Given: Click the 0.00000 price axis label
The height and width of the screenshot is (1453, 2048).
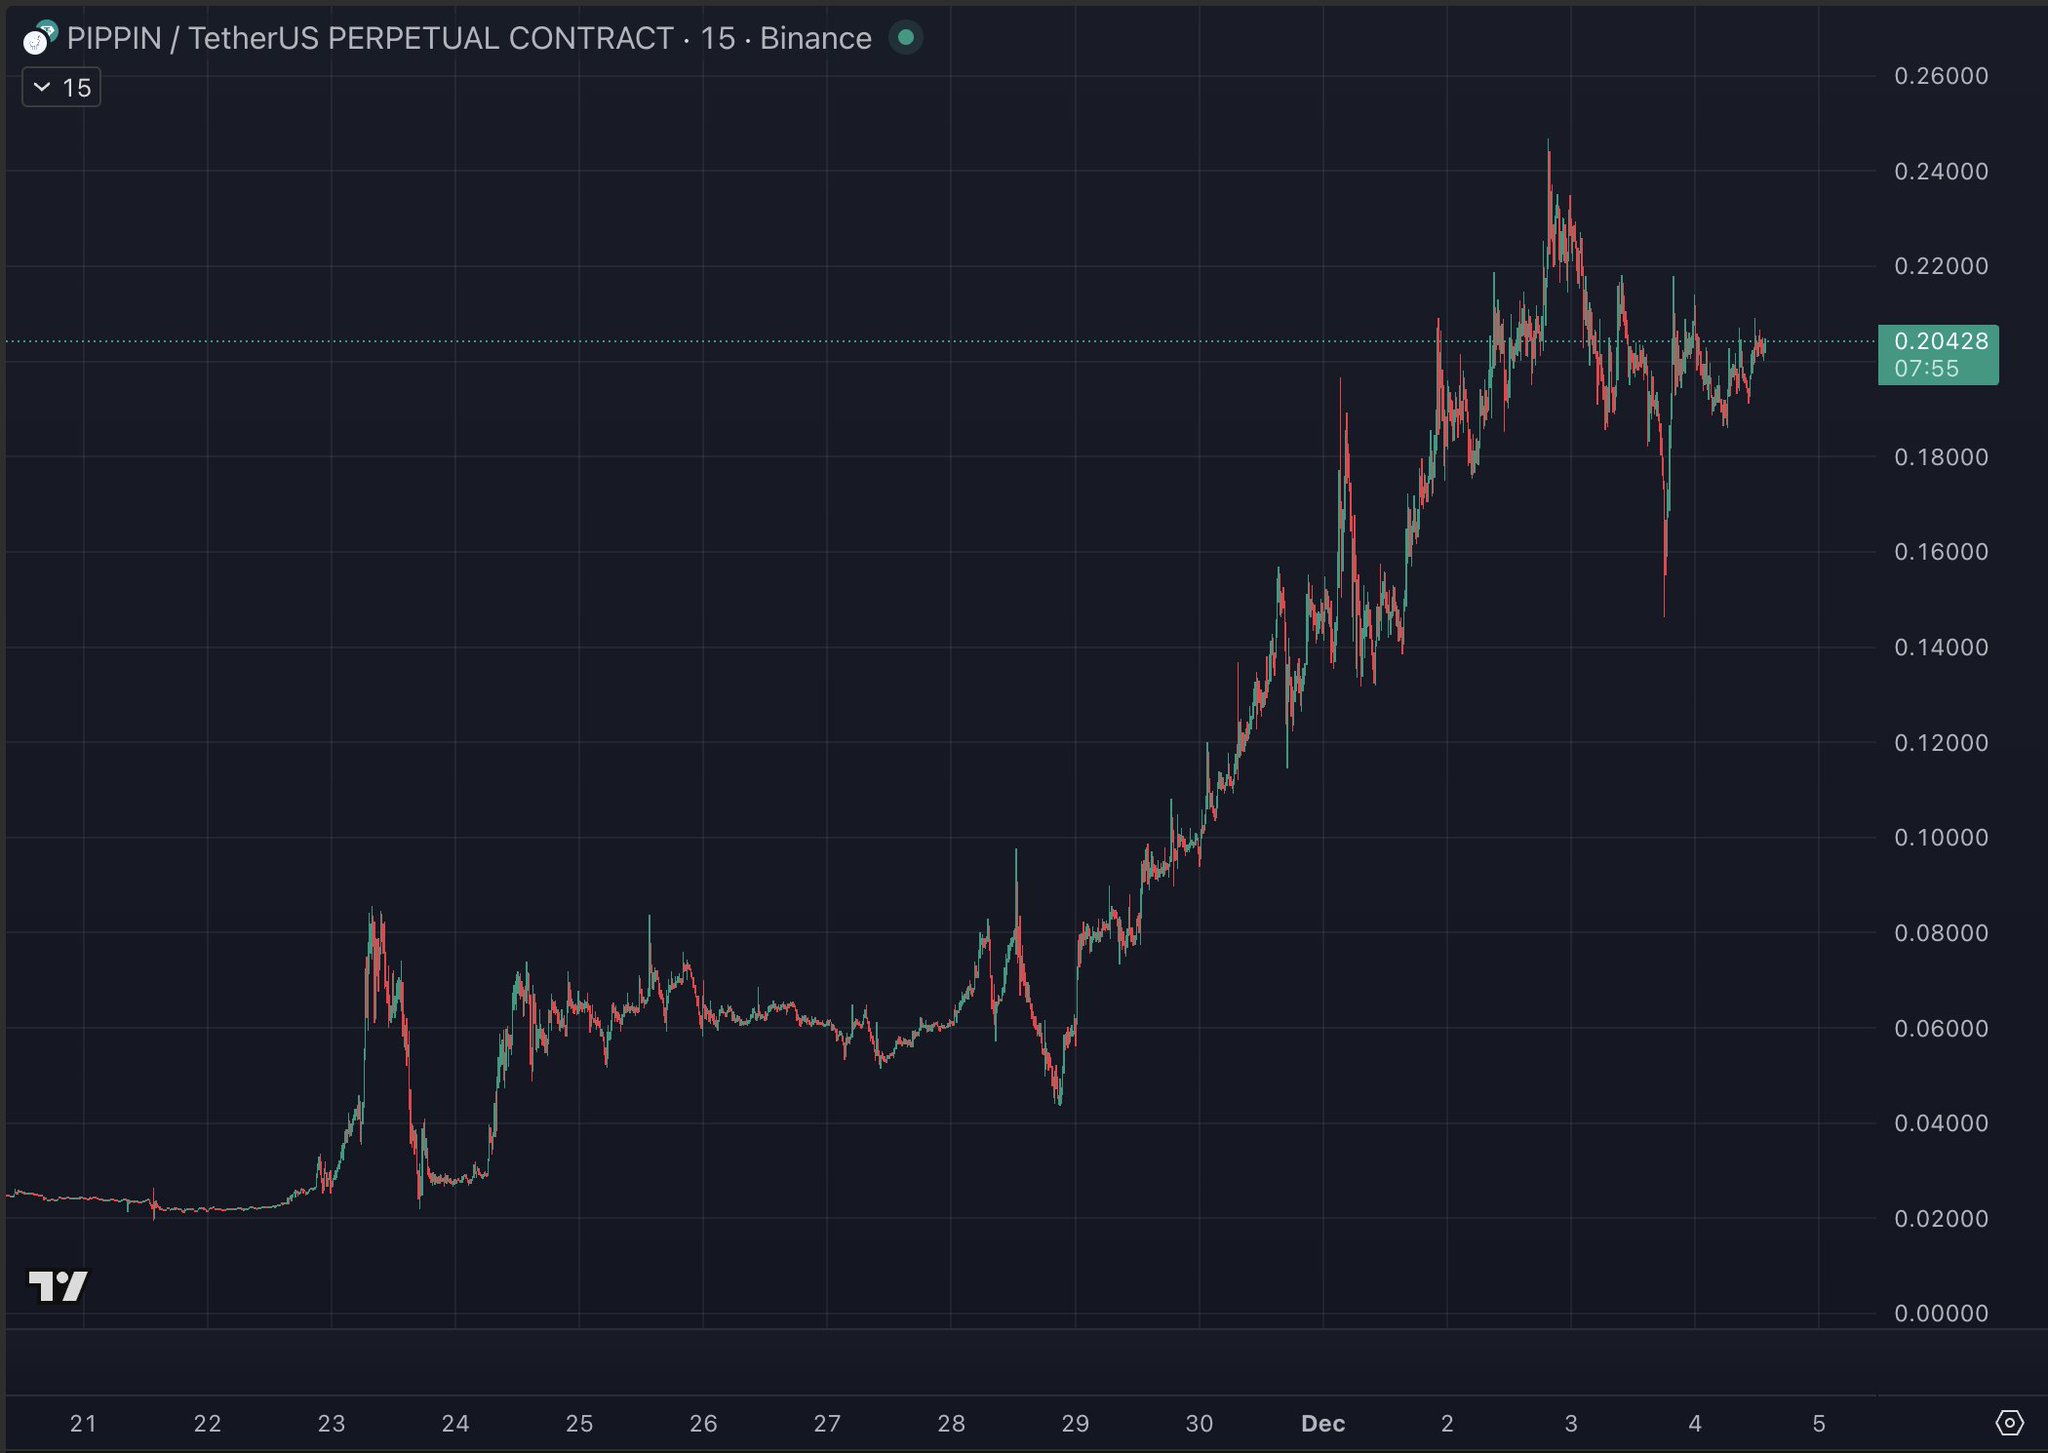Looking at the screenshot, I should (1940, 1313).
